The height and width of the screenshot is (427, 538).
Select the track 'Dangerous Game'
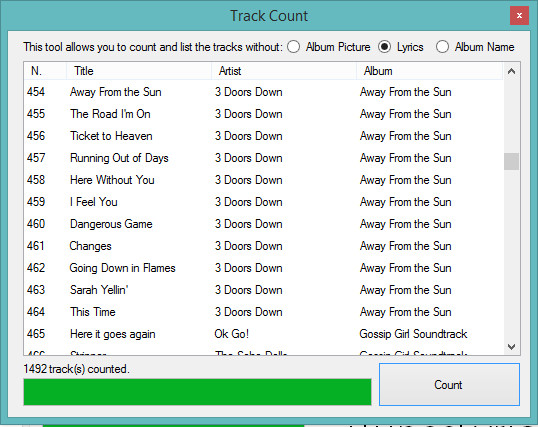111,224
